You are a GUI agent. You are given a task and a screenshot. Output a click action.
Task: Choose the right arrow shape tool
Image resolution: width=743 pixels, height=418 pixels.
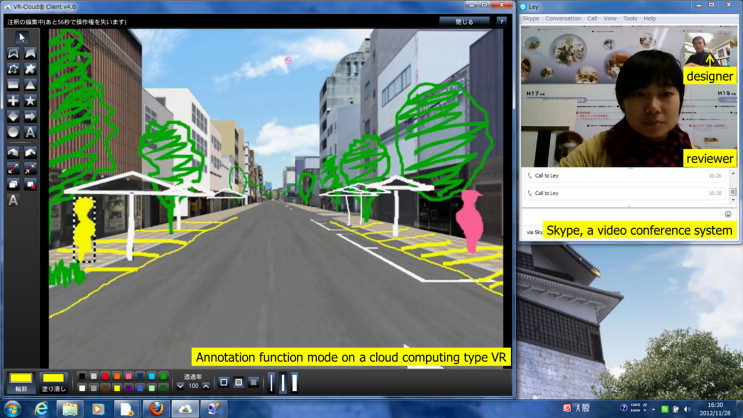pos(31,116)
